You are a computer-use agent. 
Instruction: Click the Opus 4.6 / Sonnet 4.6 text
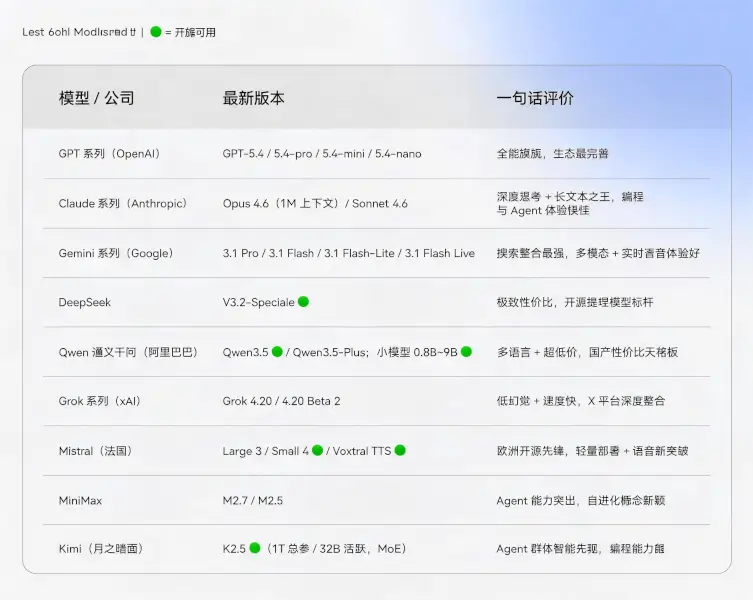315,204
